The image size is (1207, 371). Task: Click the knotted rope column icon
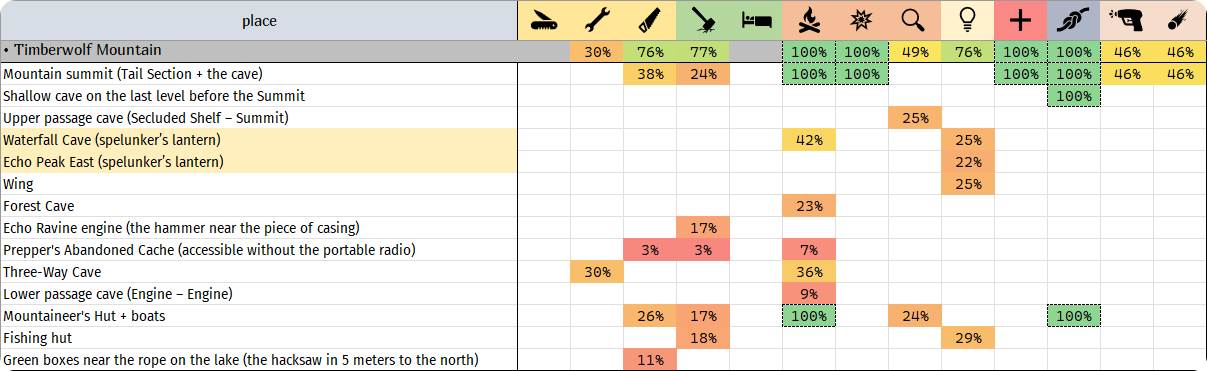1073,20
